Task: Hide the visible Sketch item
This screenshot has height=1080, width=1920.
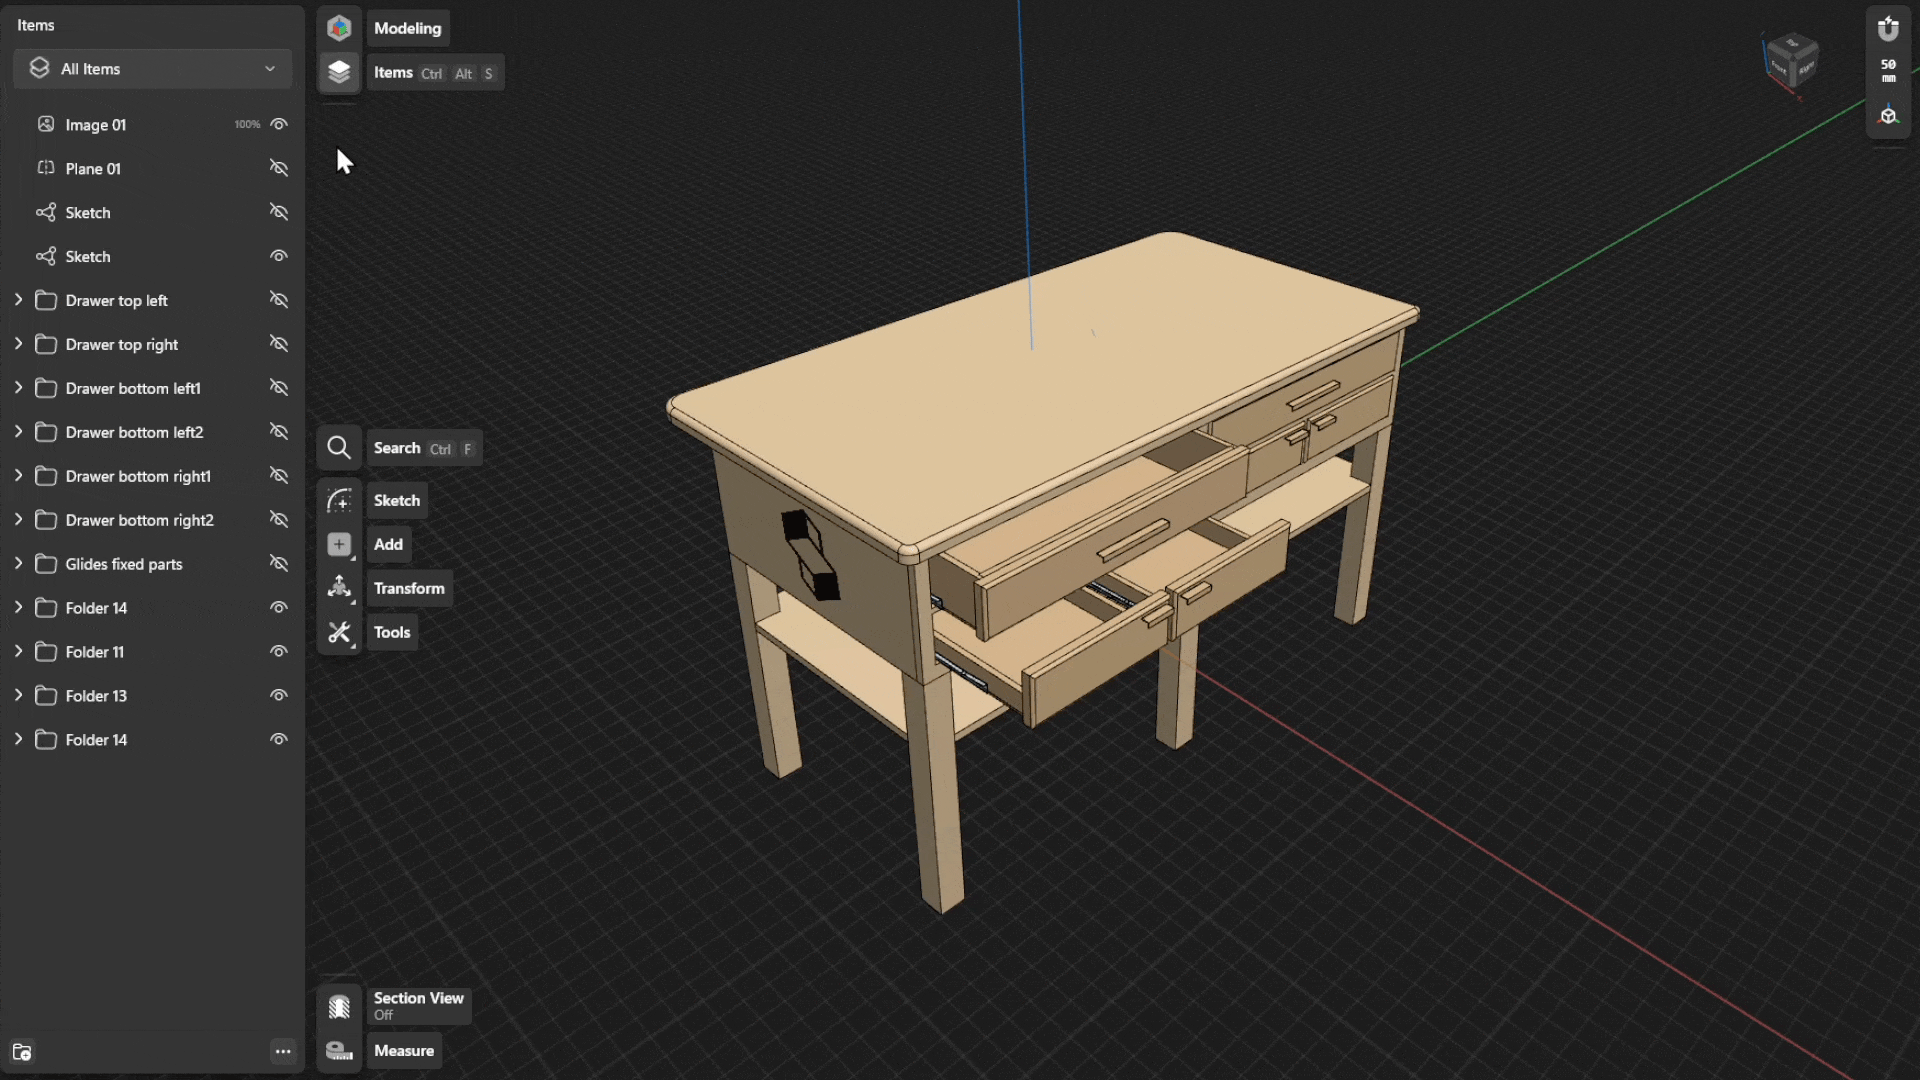Action: click(x=279, y=256)
